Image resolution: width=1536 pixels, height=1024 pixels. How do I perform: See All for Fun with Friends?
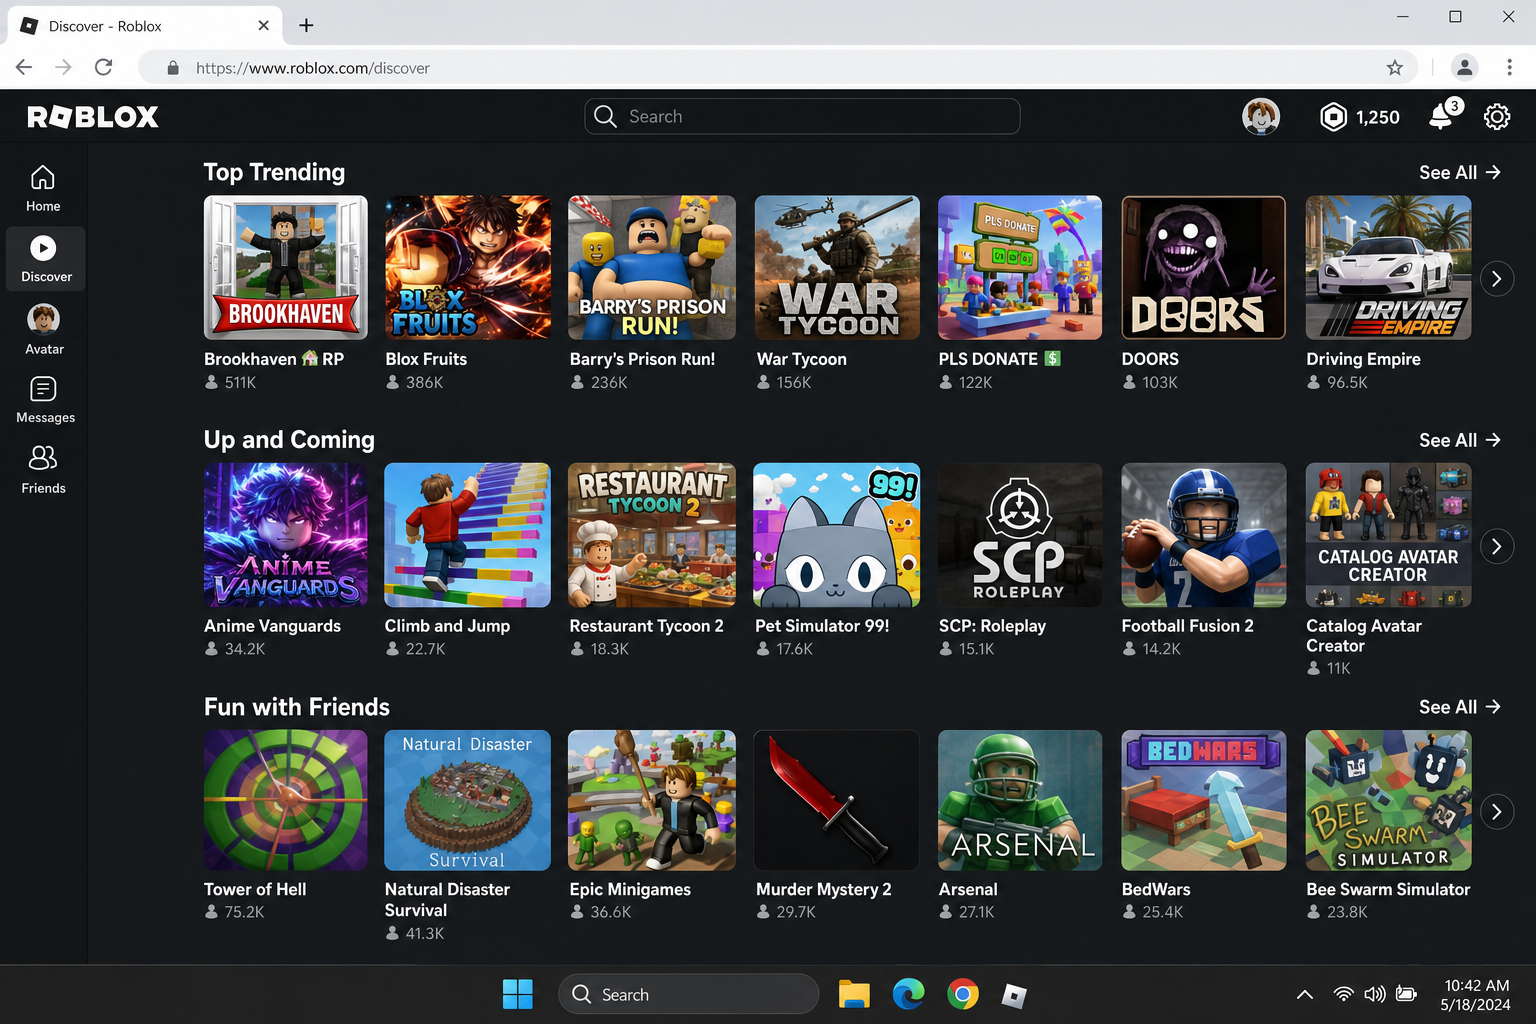[x=1460, y=707]
